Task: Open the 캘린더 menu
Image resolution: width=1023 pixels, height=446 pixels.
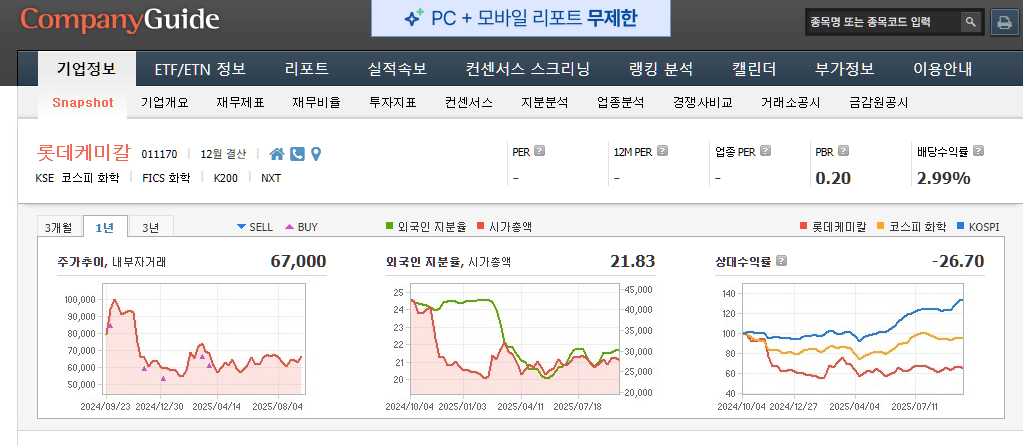Action: [x=754, y=69]
